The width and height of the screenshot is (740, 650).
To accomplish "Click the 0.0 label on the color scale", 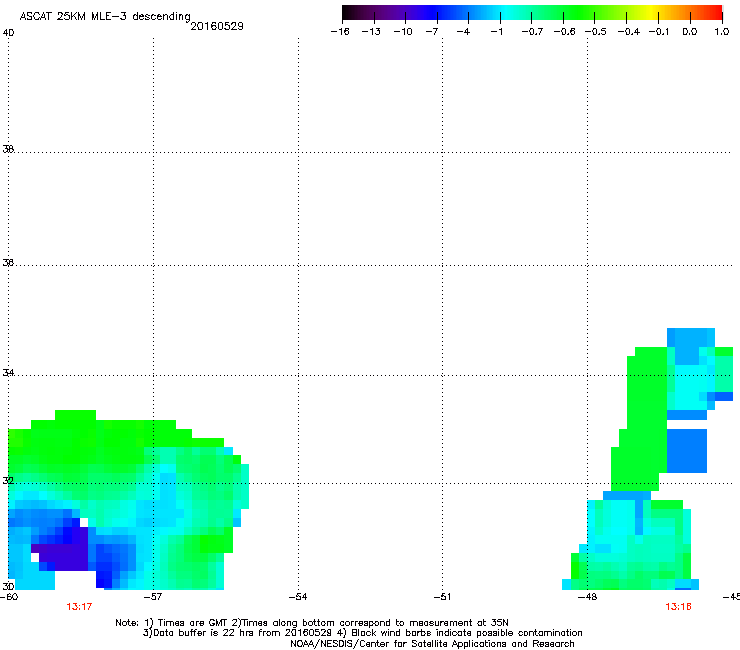I will coord(690,32).
